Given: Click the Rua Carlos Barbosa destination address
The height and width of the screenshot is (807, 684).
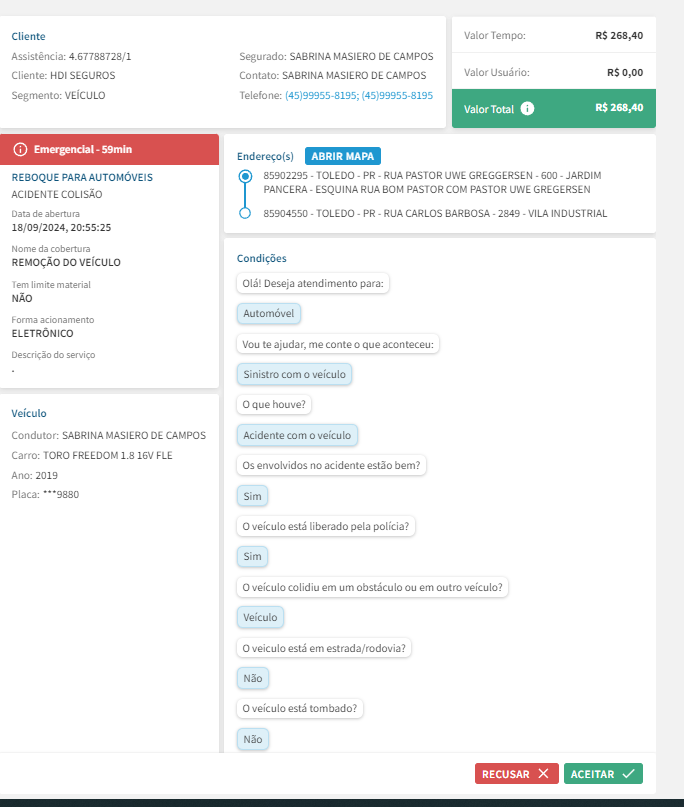Looking at the screenshot, I should coord(434,213).
